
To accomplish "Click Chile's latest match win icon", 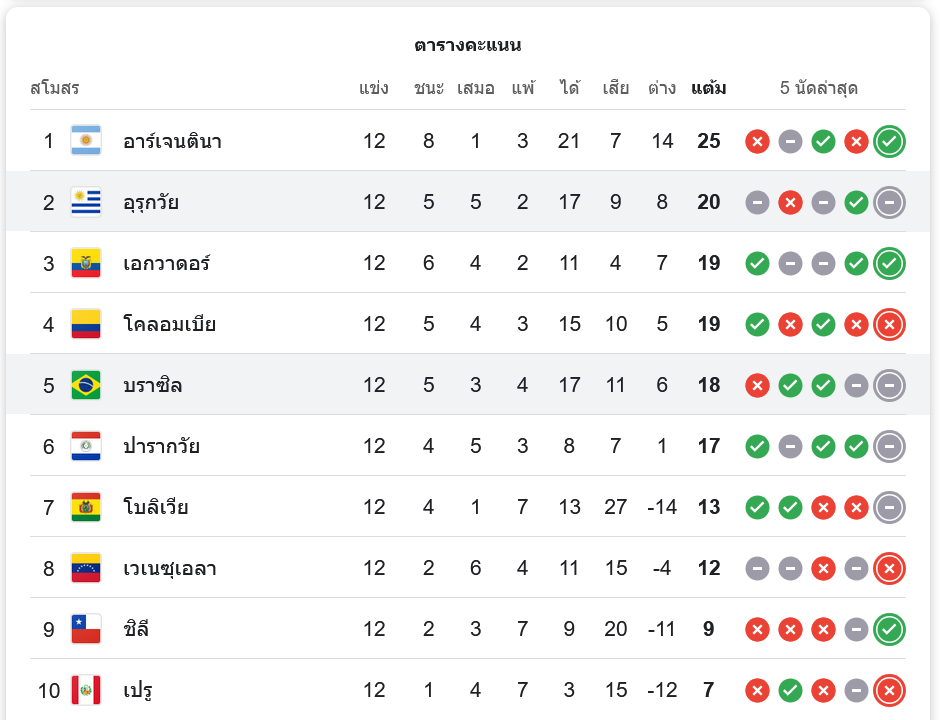I will pos(889,630).
